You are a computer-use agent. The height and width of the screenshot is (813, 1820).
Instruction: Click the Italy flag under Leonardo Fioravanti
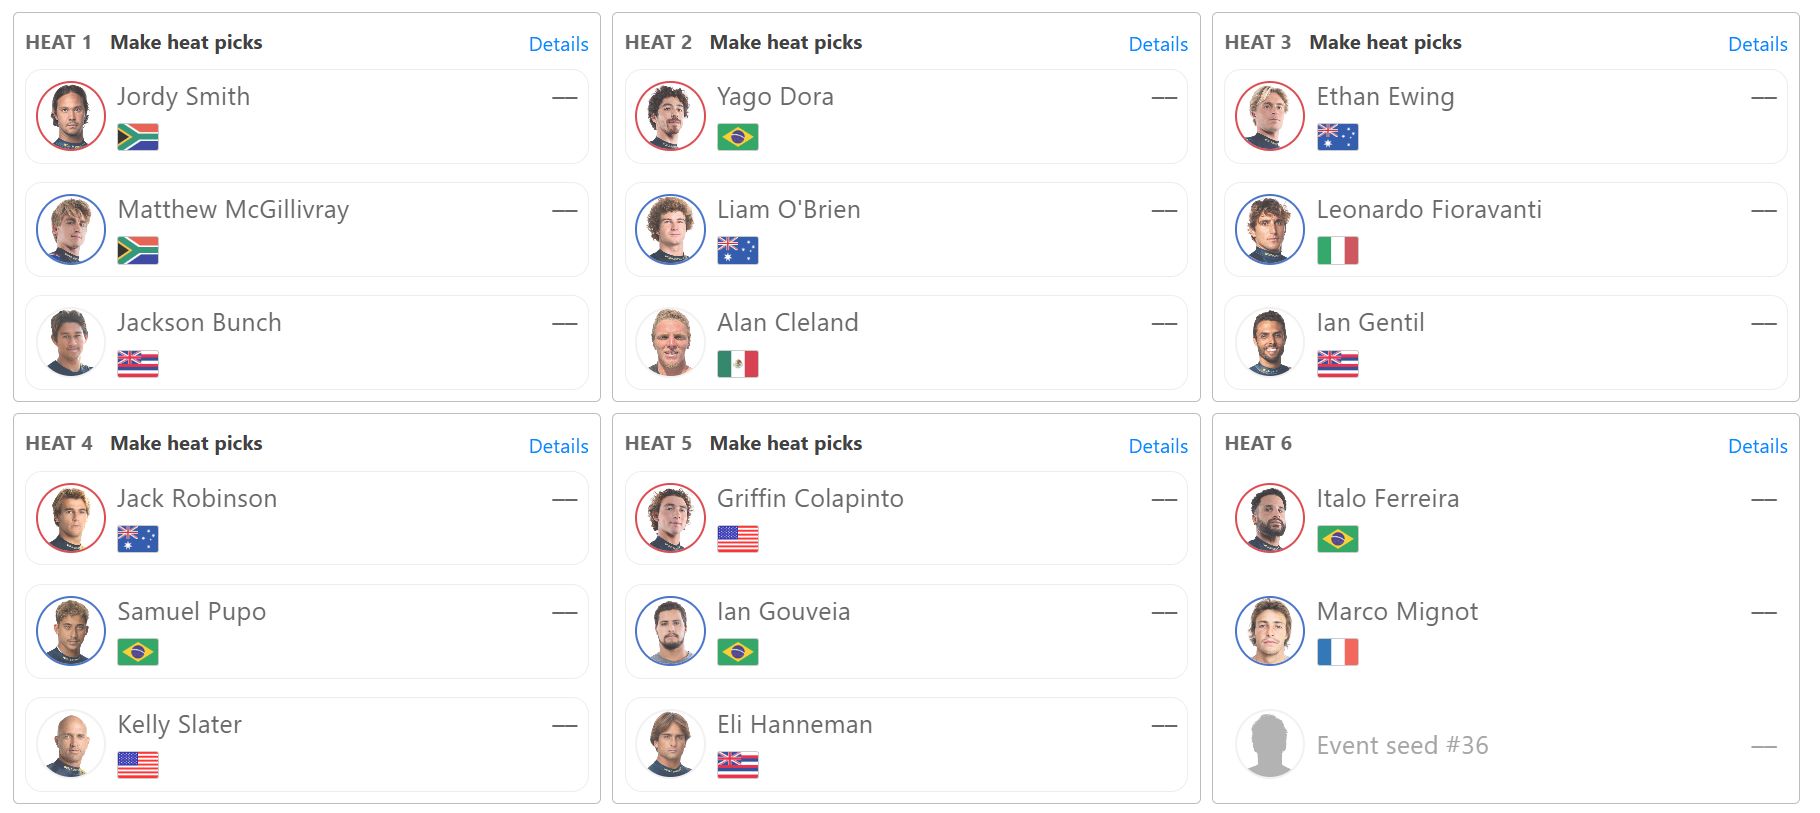(1338, 250)
